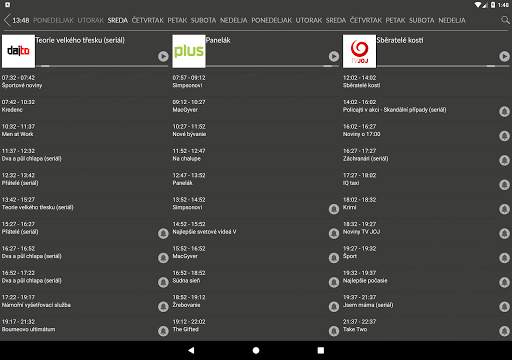The width and height of the screenshot is (512, 360).
Task: Set reminder bell for the 14:52 - 15:52 Plus show
Action: 334,233
